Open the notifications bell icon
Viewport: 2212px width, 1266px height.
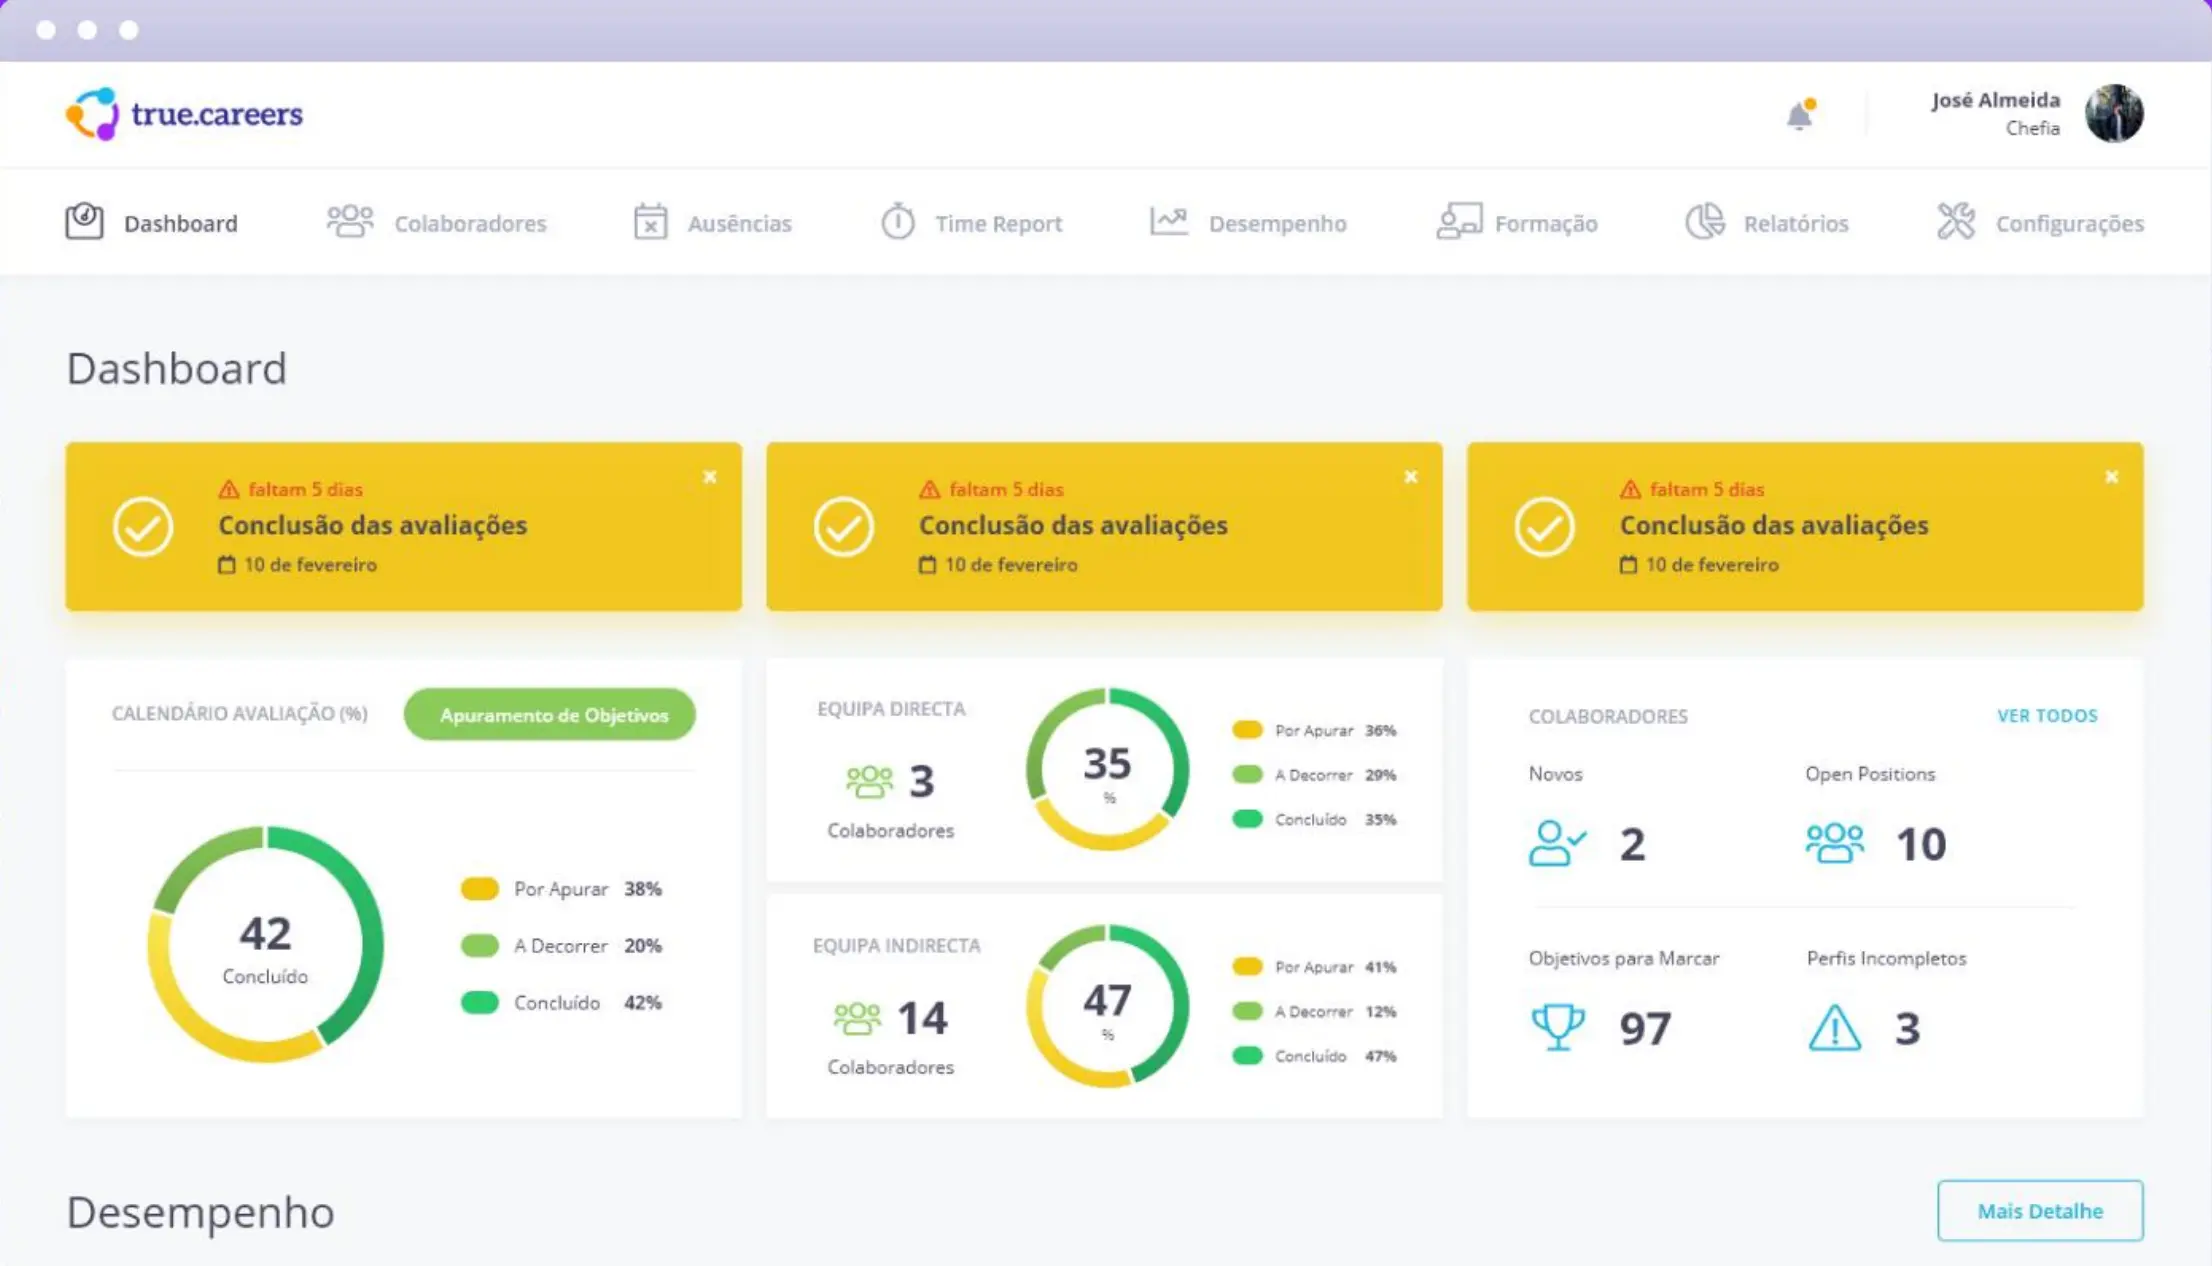click(x=1800, y=115)
